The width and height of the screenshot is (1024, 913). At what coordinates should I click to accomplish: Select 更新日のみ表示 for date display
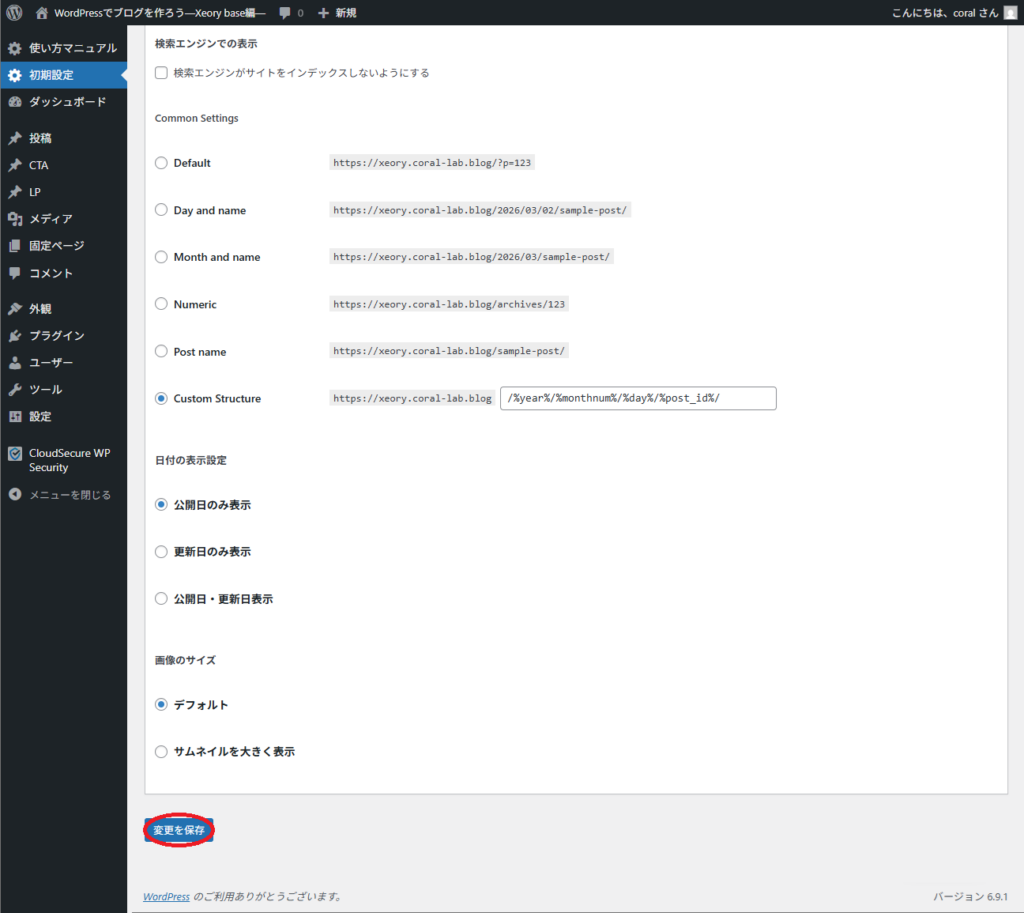(x=161, y=551)
